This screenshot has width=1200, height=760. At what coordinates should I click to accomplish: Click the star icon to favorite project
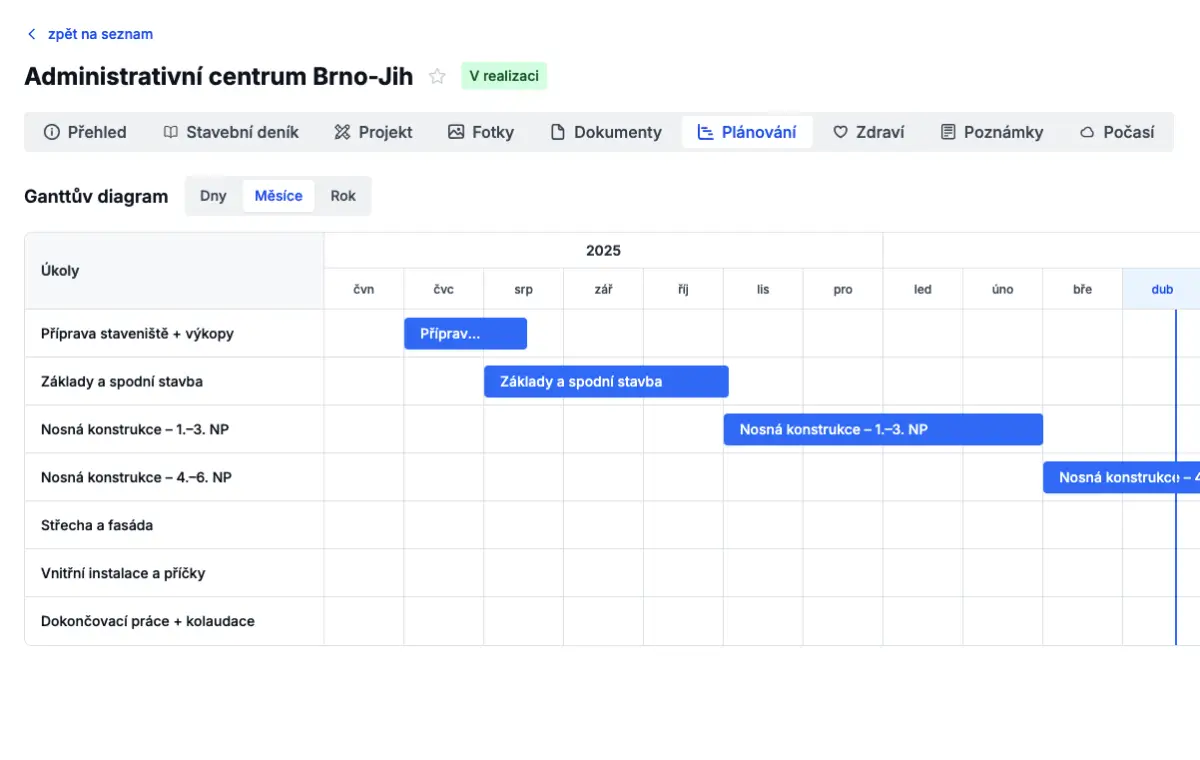click(437, 77)
